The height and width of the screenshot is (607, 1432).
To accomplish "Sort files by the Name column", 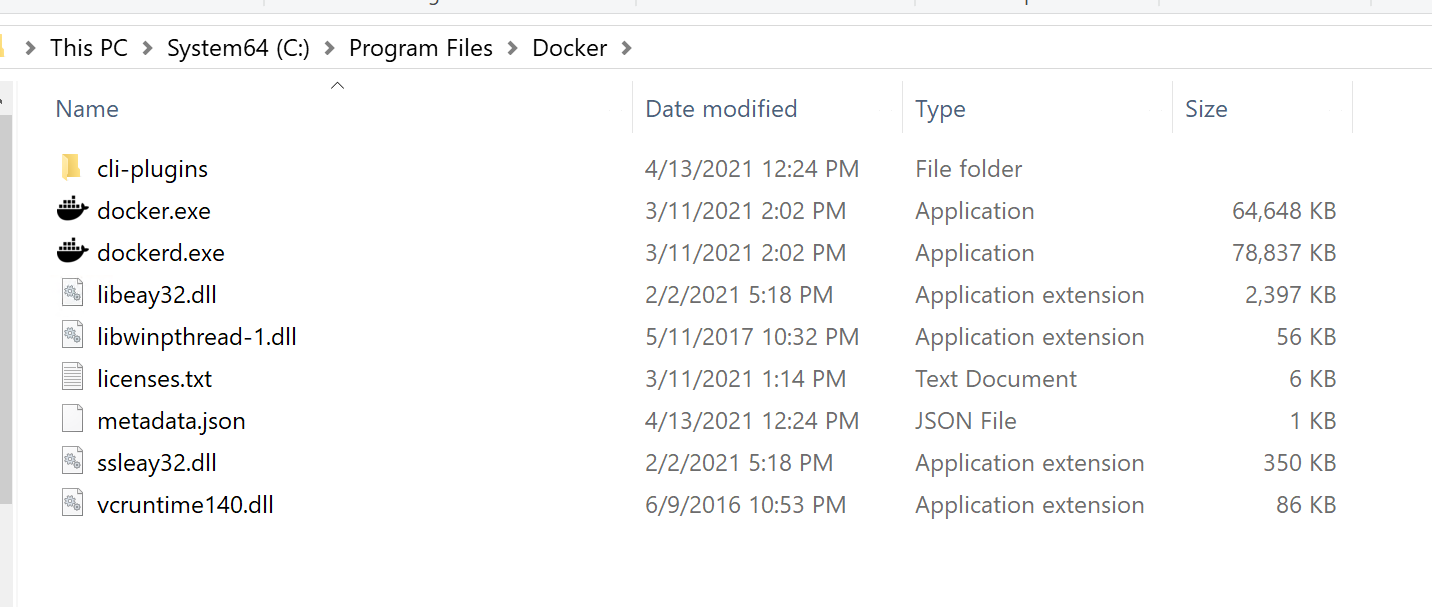I will click(x=87, y=108).
